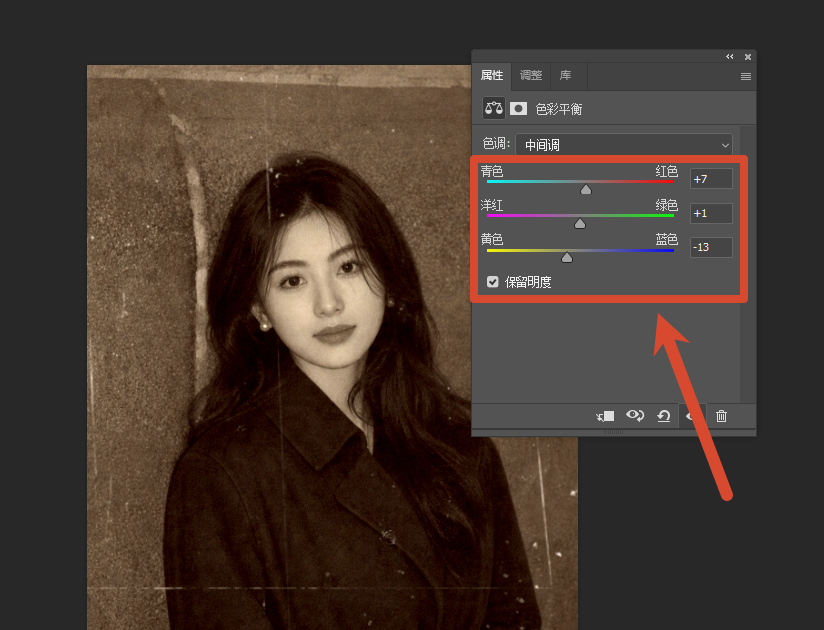The height and width of the screenshot is (630, 824).
Task: Collapse panel with double-arrow icon
Action: pyautogui.click(x=729, y=57)
